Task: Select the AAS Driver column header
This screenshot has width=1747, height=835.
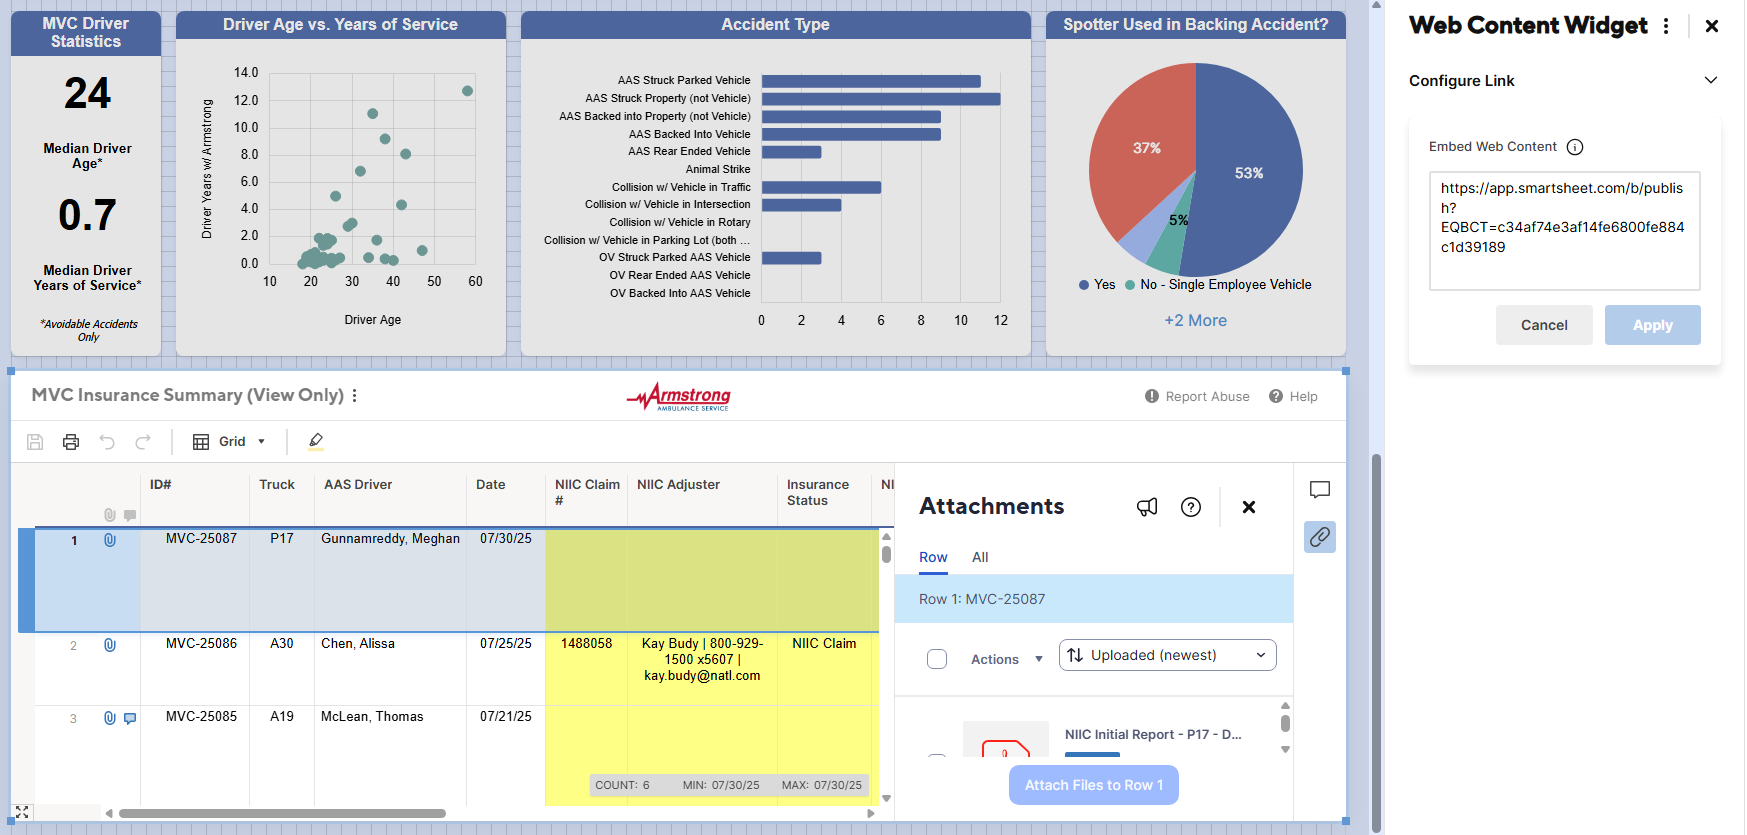Action: pos(358,485)
